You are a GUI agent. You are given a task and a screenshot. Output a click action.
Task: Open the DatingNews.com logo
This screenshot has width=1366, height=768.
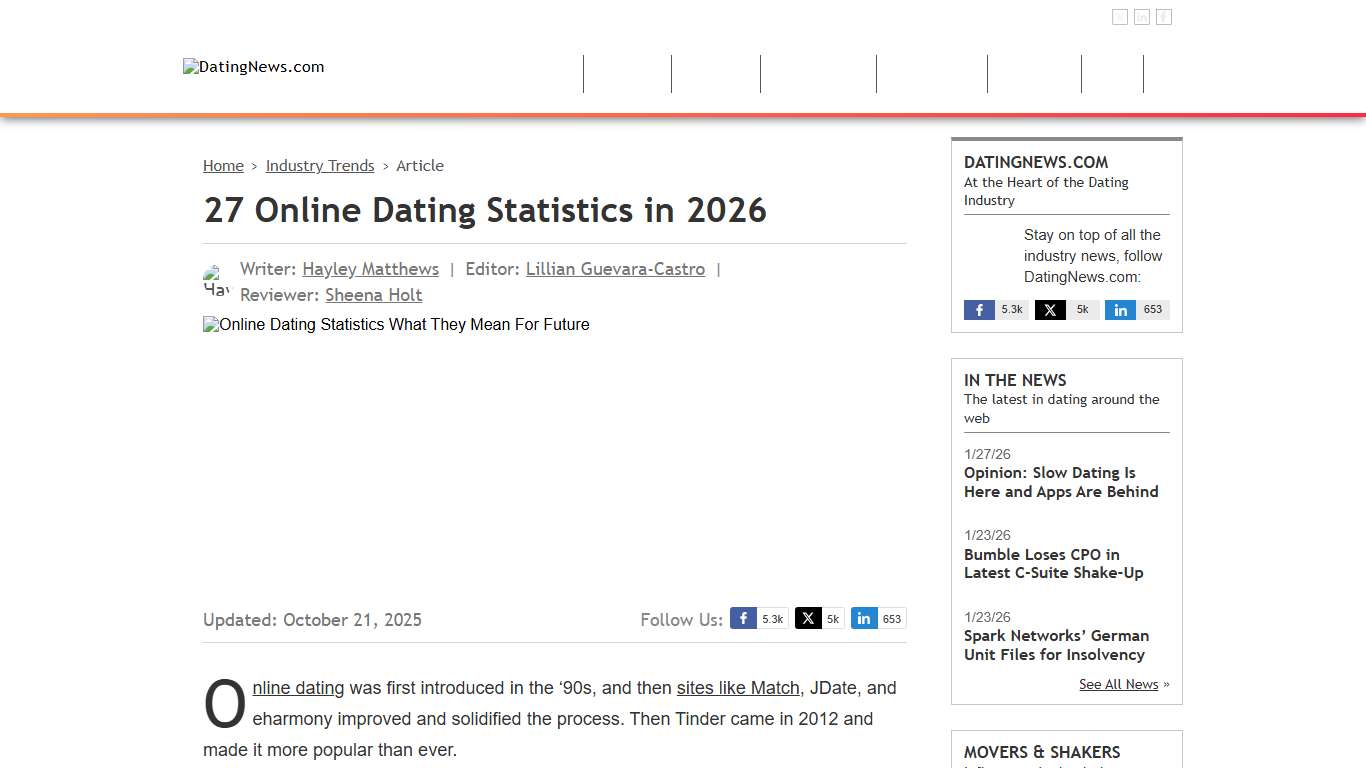253,67
